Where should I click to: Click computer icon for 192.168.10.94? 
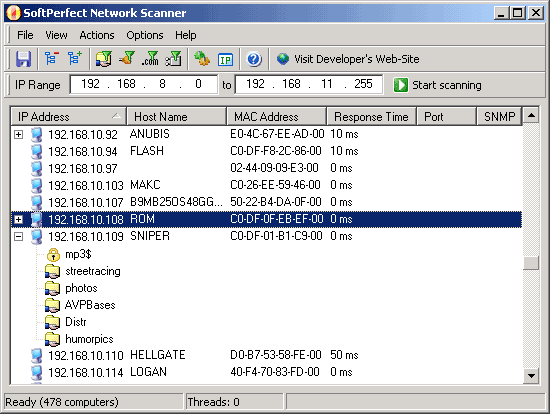[x=36, y=152]
